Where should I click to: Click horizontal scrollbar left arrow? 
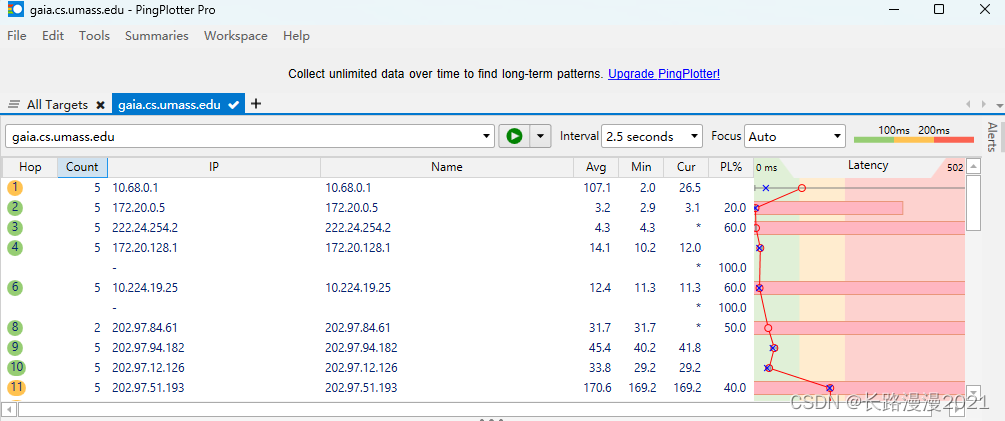(x=10, y=408)
